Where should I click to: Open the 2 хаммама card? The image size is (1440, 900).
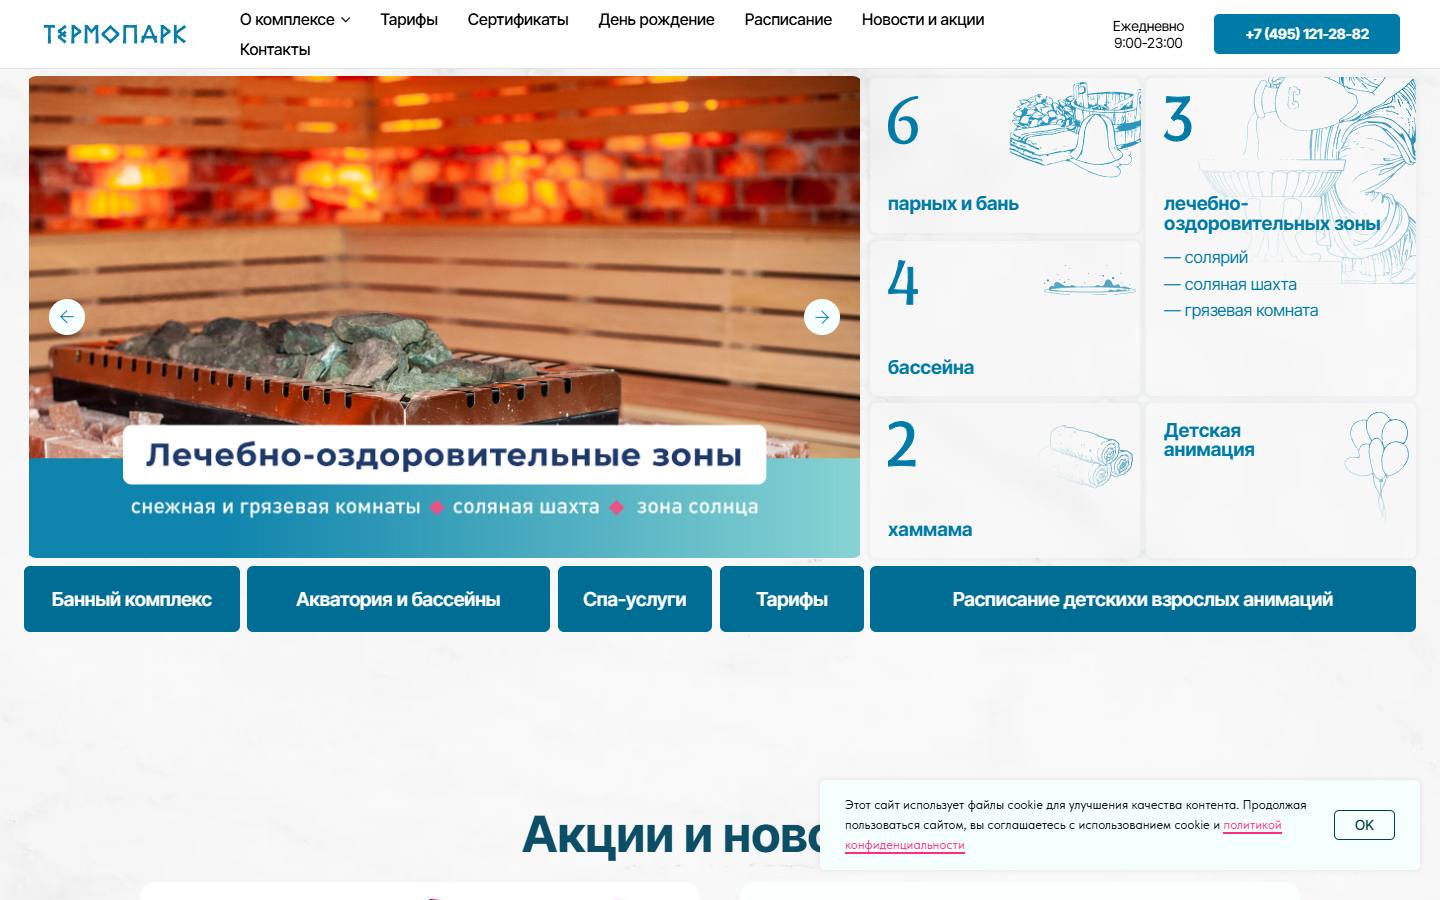click(1005, 480)
